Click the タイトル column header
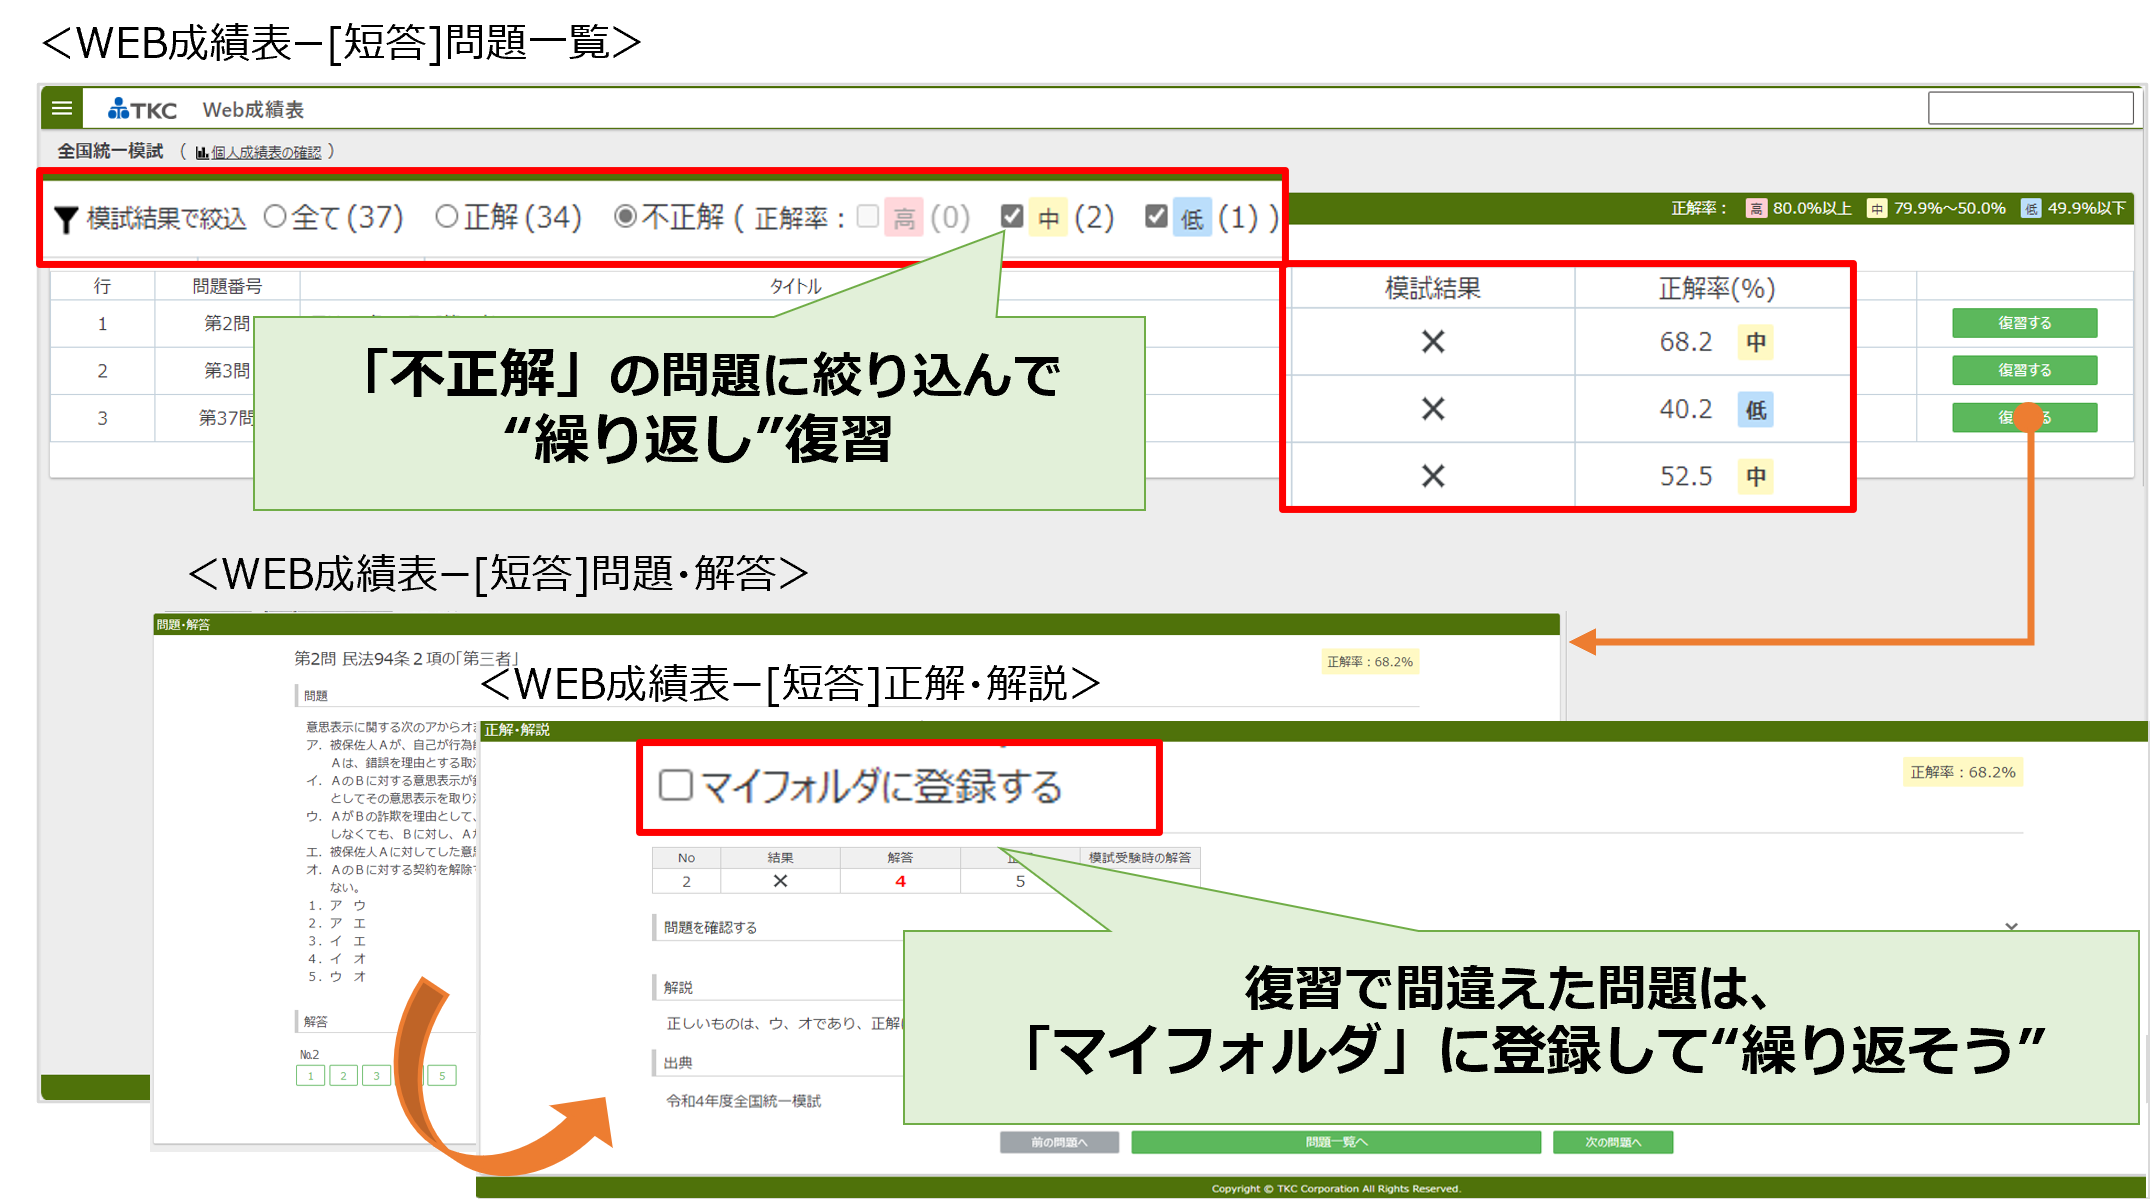The image size is (2150, 1199). pyautogui.click(x=795, y=286)
